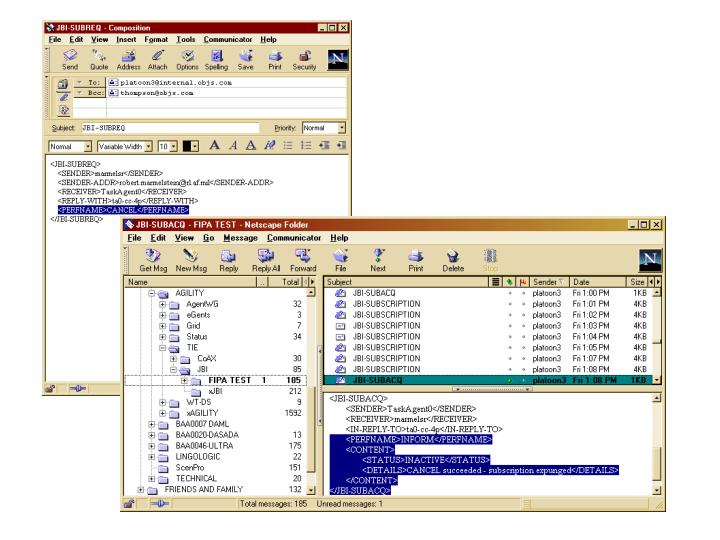The width and height of the screenshot is (720, 540).
Task: Open the Security lock icon
Action: click(304, 60)
